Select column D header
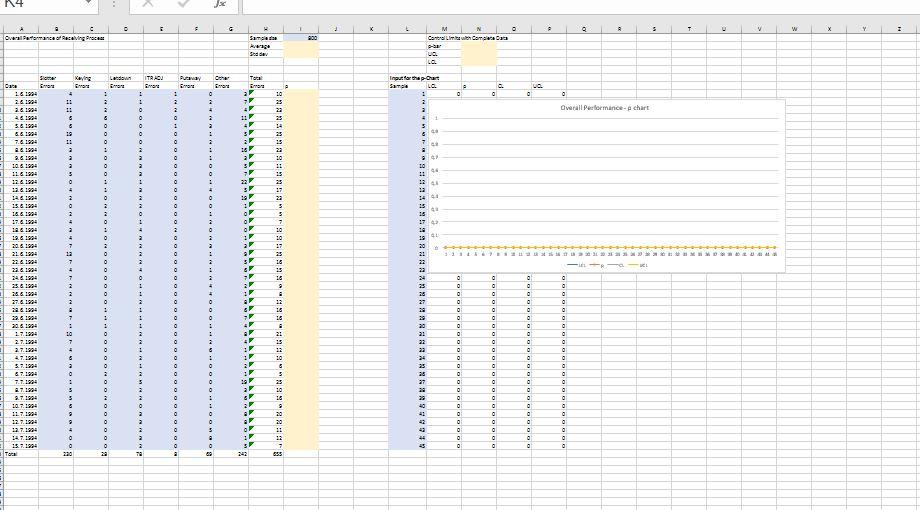Viewport: 920px width, 510px height. point(126,29)
